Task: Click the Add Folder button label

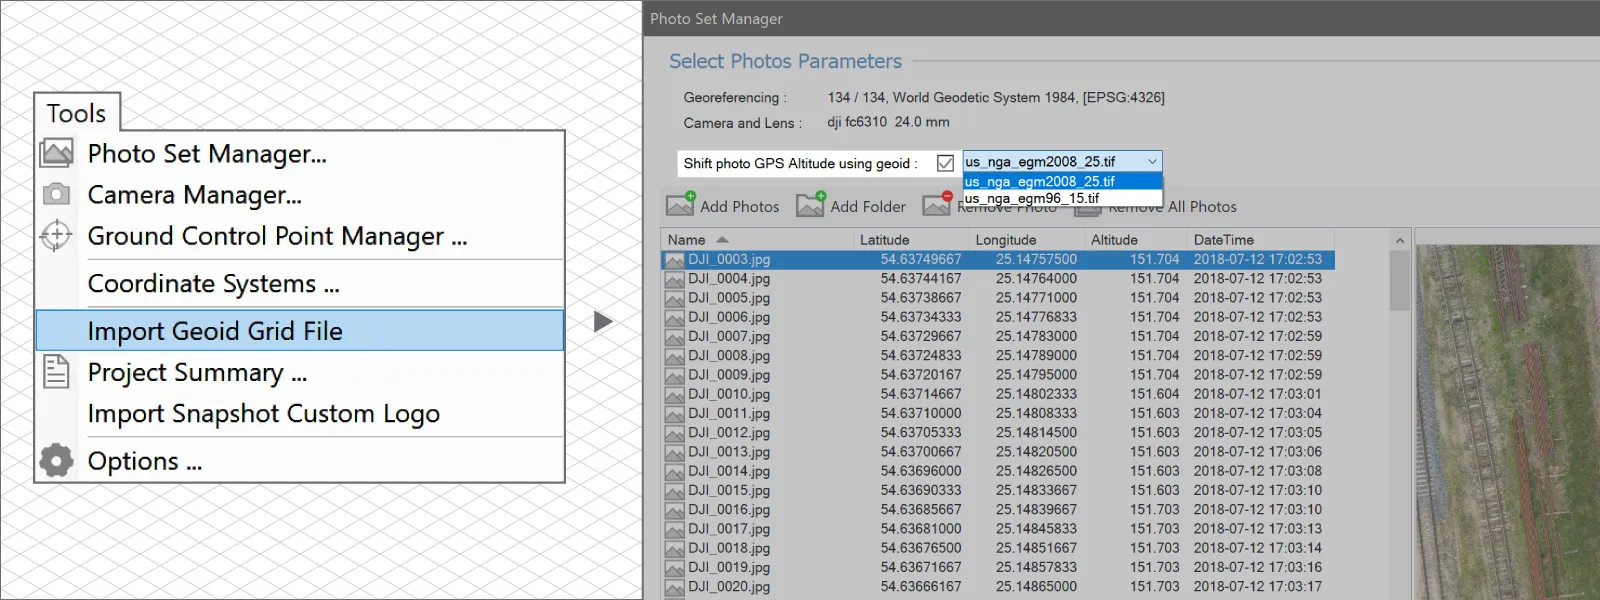Action: coord(868,207)
